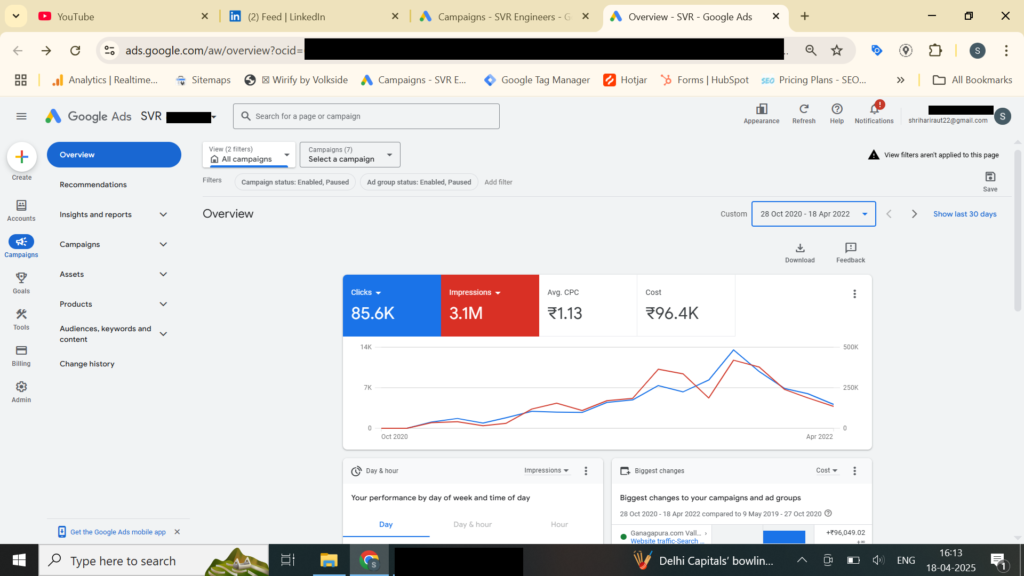The width and height of the screenshot is (1024, 576).
Task: Open the Help icon
Action: click(x=837, y=109)
